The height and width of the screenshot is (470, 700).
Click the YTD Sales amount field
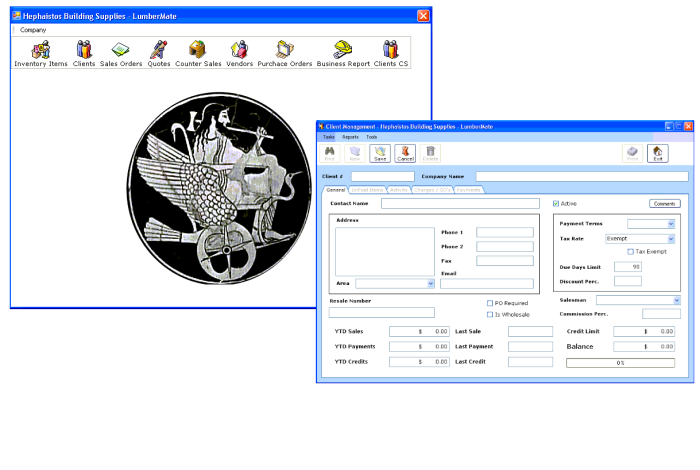[x=419, y=332]
